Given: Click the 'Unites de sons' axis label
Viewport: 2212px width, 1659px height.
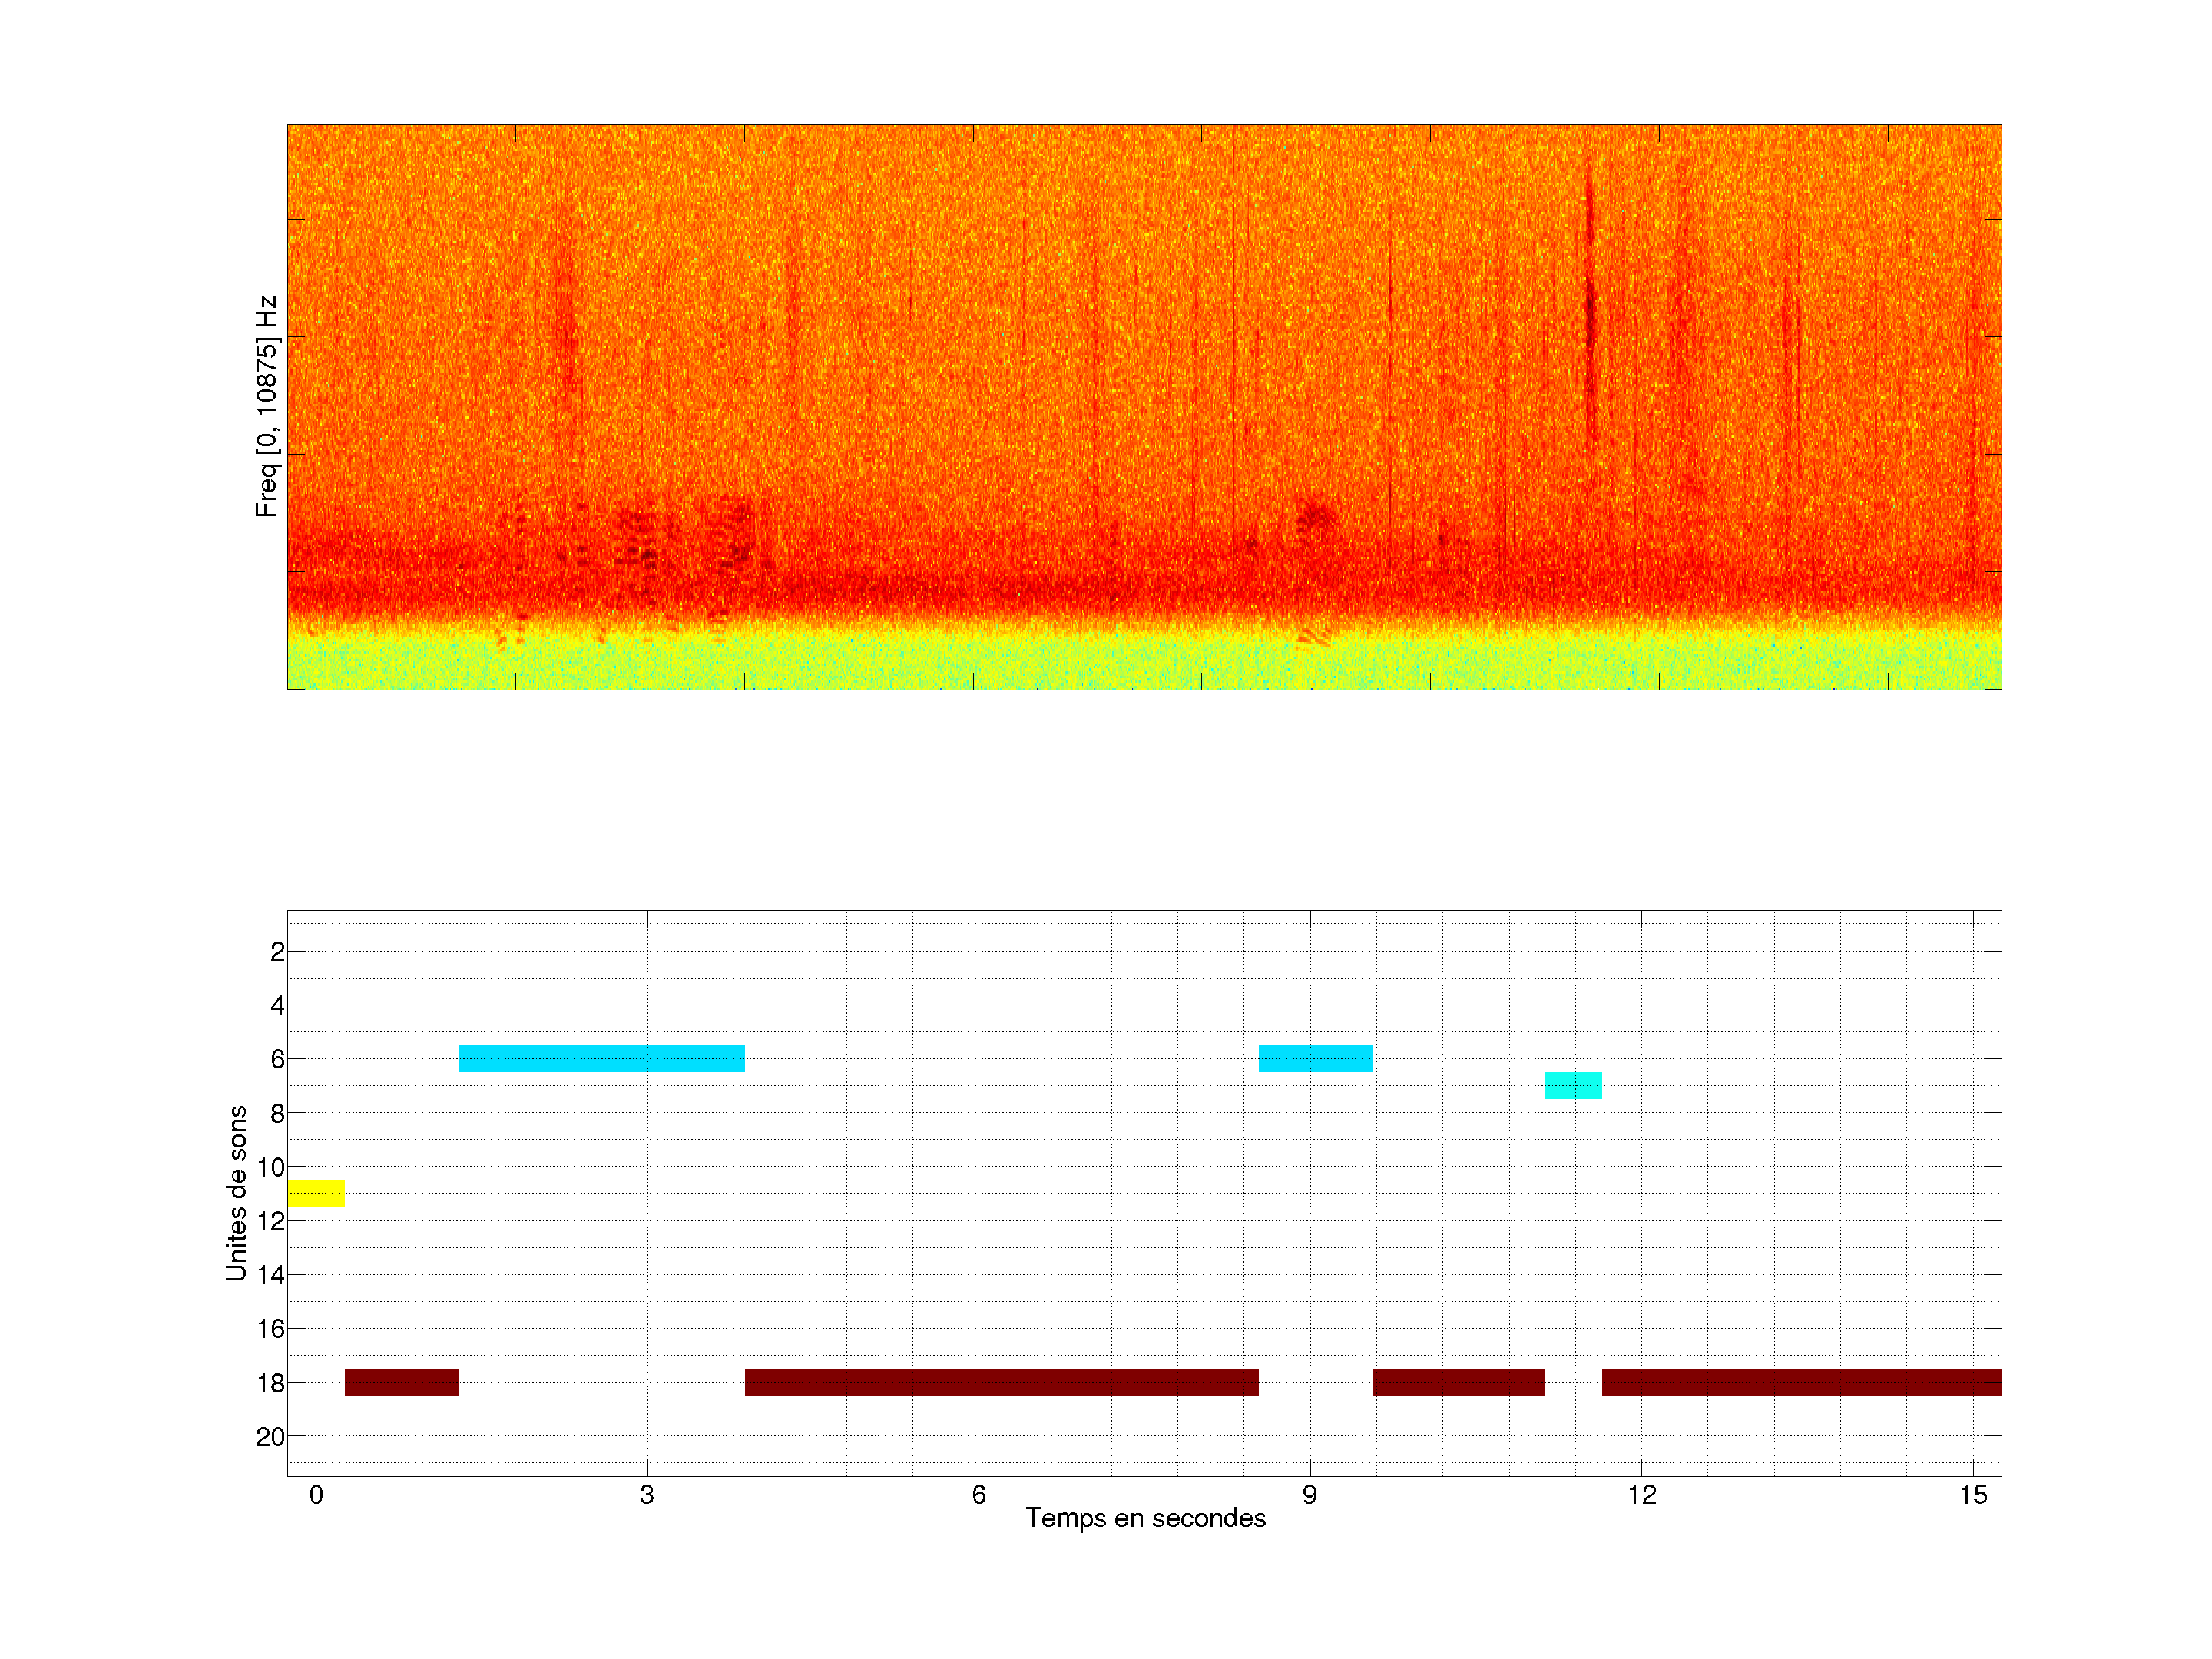Looking at the screenshot, I should click(x=236, y=1193).
